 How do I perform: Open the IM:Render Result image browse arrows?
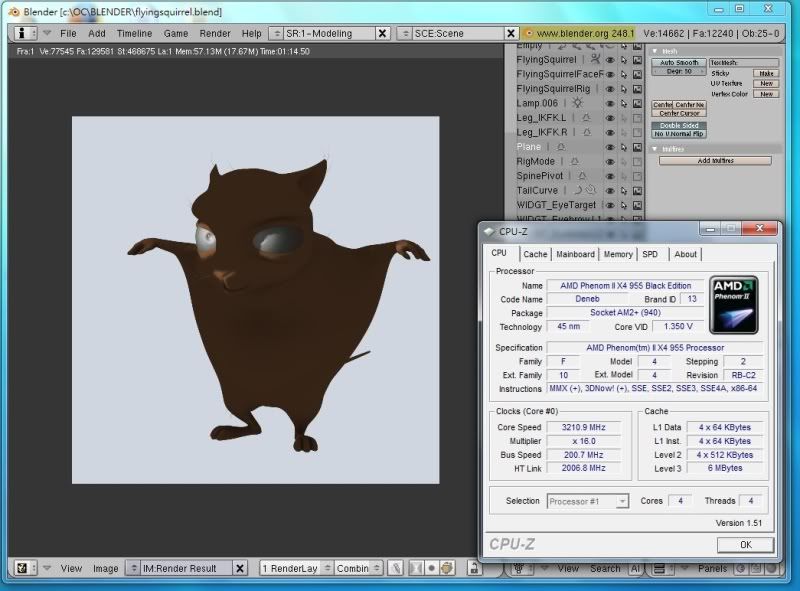[x=133, y=568]
